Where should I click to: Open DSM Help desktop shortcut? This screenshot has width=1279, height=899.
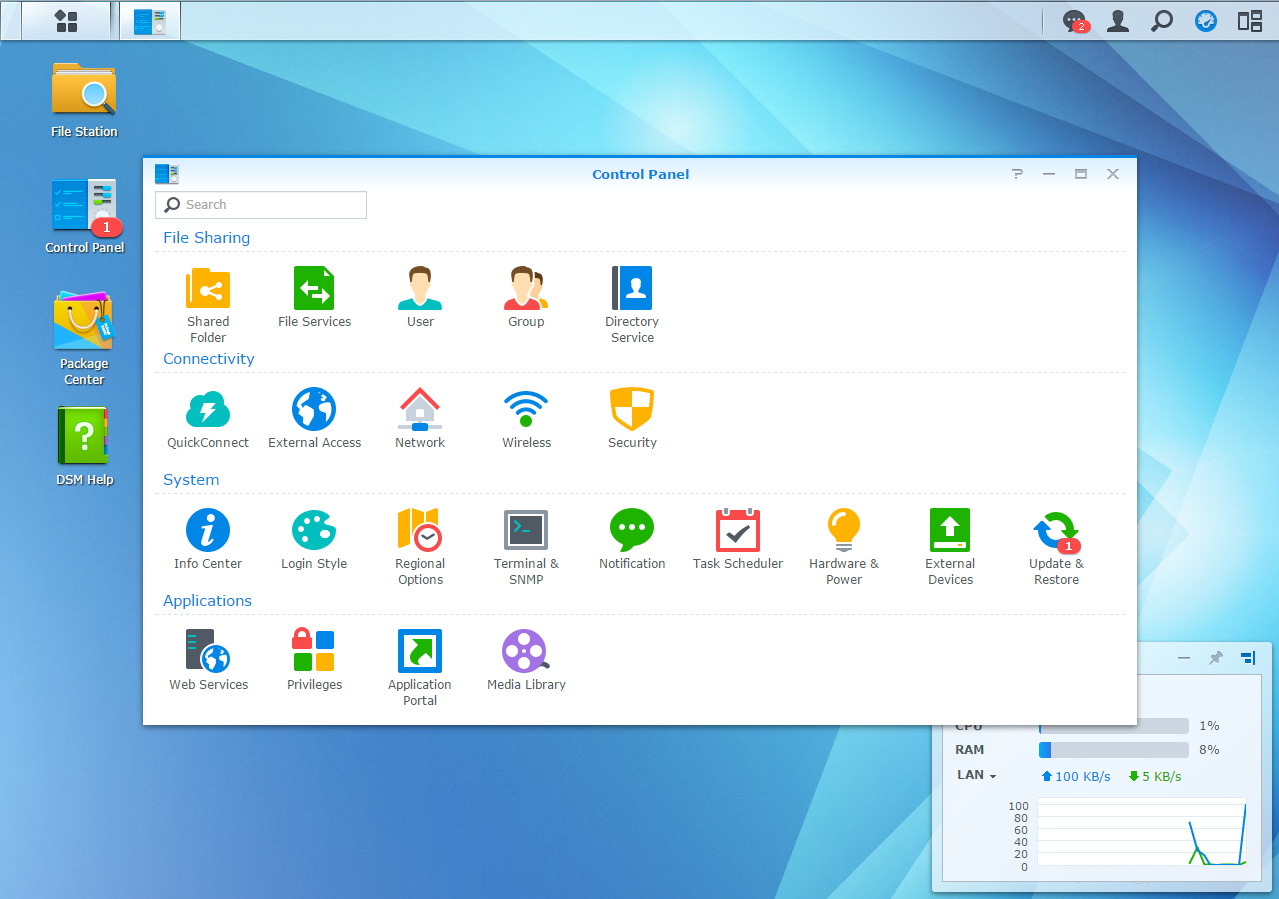tap(84, 436)
